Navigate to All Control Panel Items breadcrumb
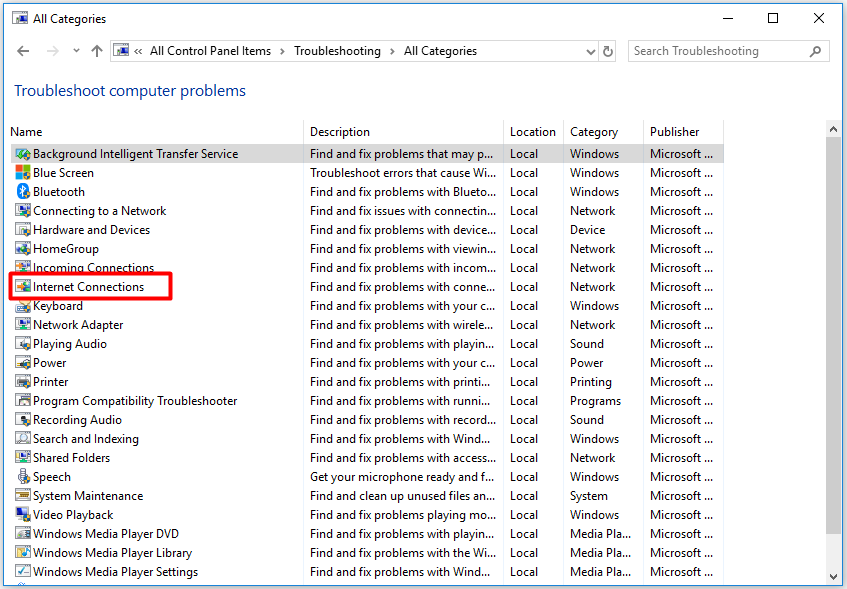The image size is (847, 589). pyautogui.click(x=211, y=51)
